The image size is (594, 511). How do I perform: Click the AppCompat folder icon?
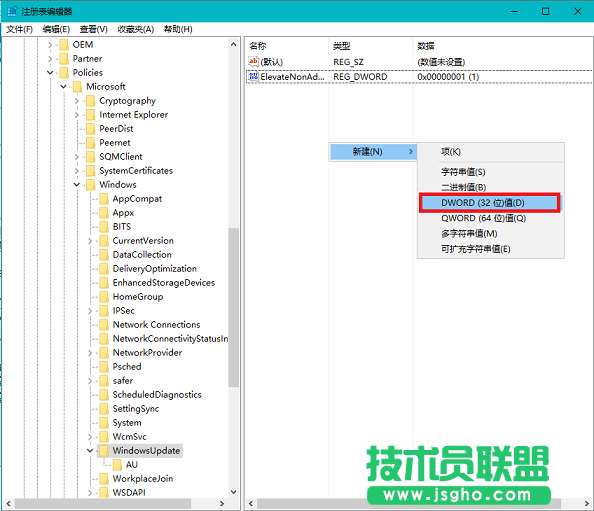(x=104, y=199)
